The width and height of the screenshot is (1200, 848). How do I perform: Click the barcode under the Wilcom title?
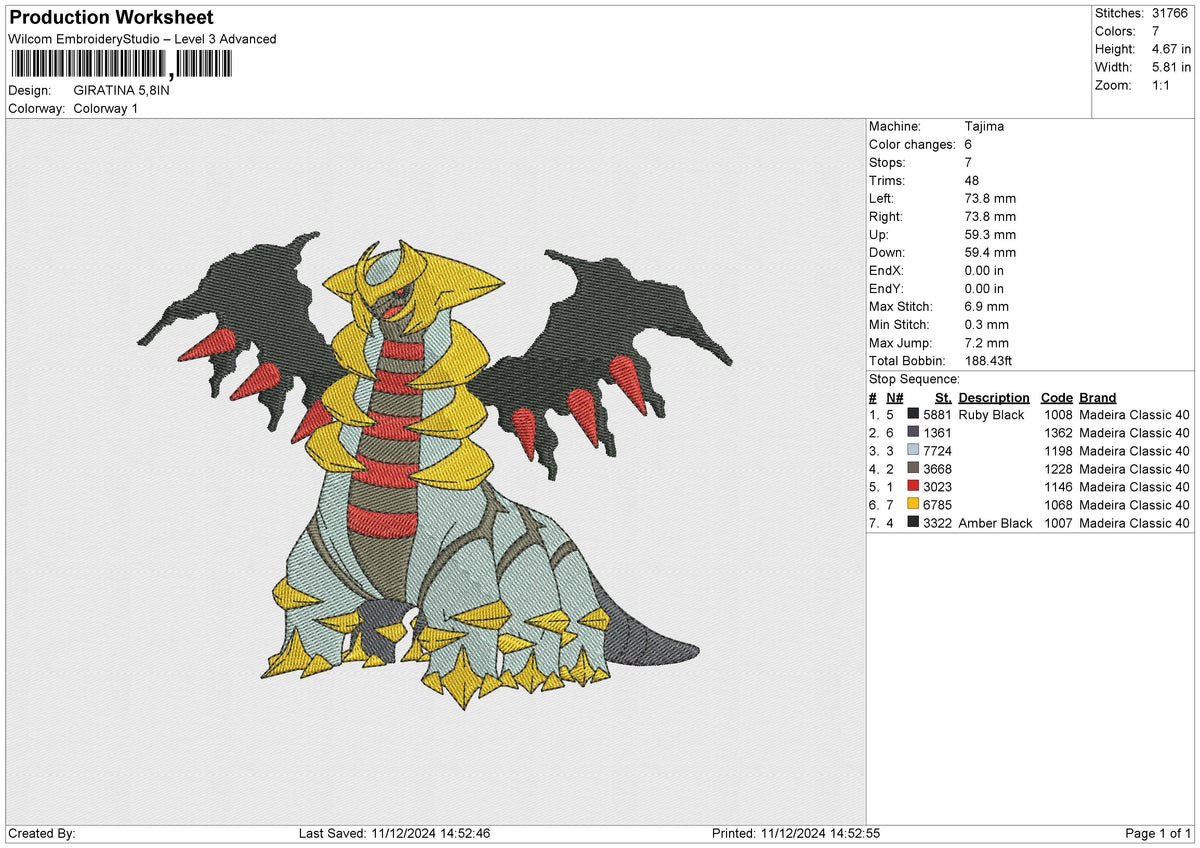click(120, 66)
